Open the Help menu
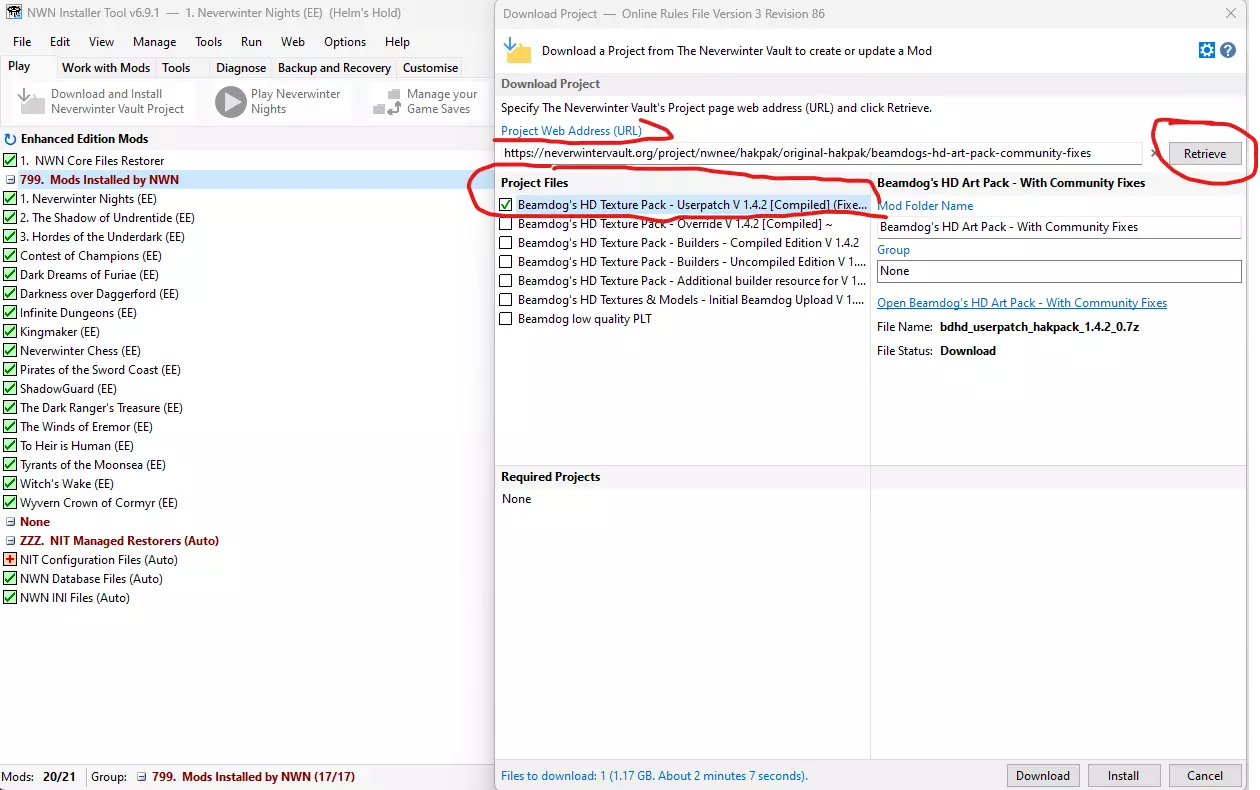This screenshot has height=790, width=1260. [x=397, y=42]
